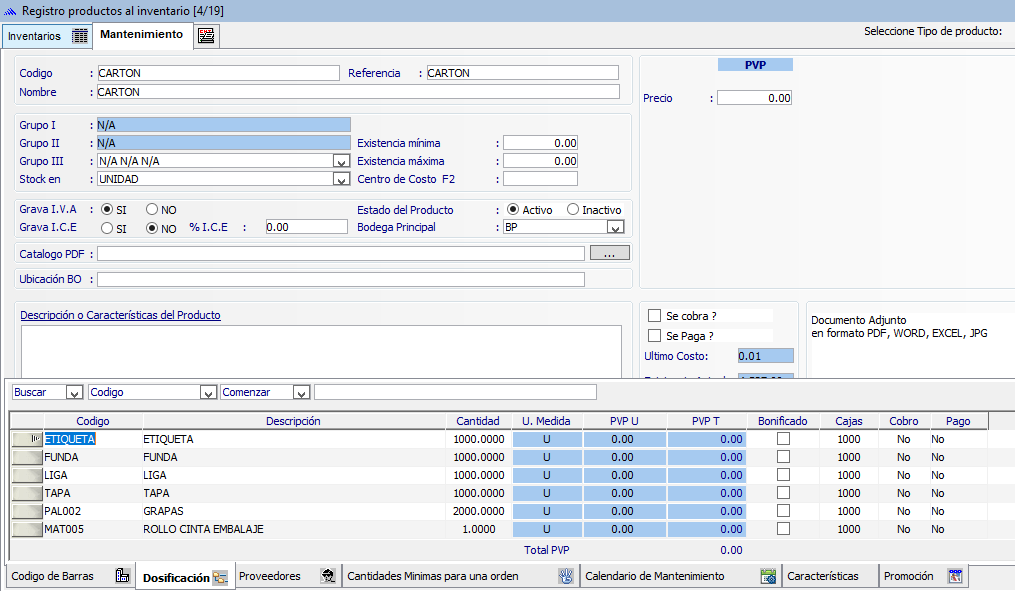Open the Grupo III dropdown
1015x591 pixels.
[340, 161]
